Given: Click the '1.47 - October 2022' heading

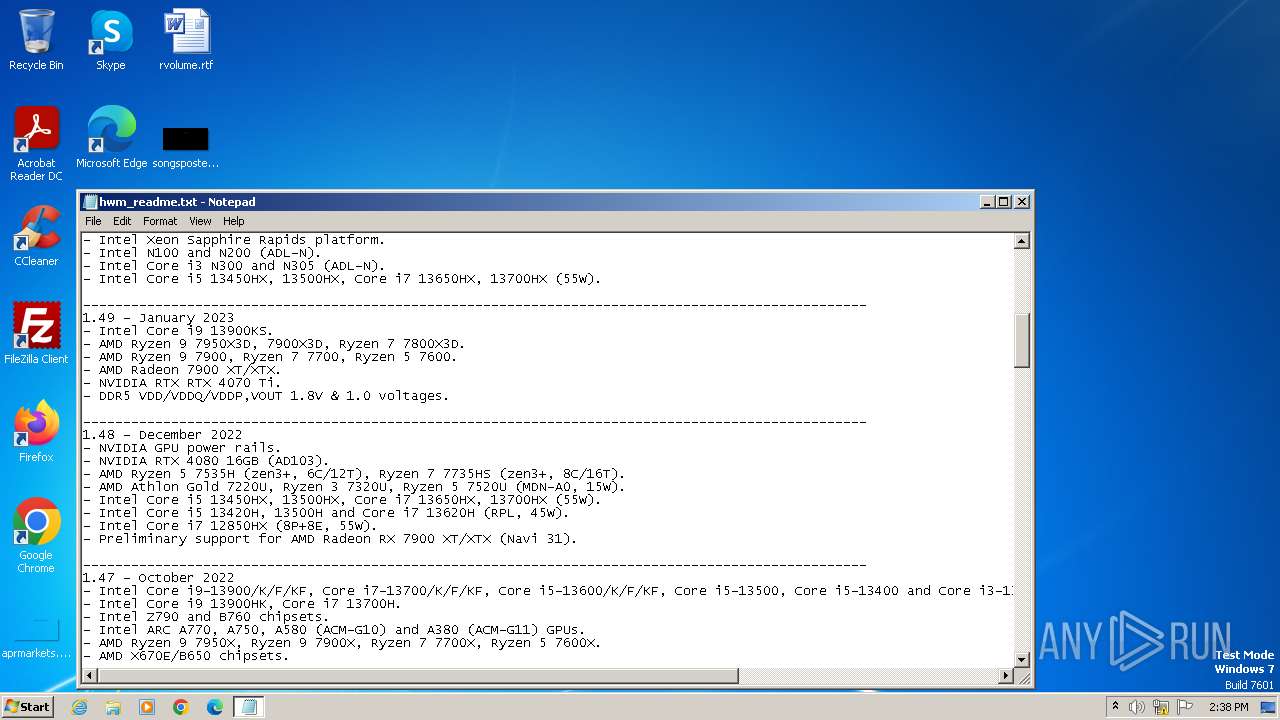Looking at the screenshot, I should click(x=158, y=578).
